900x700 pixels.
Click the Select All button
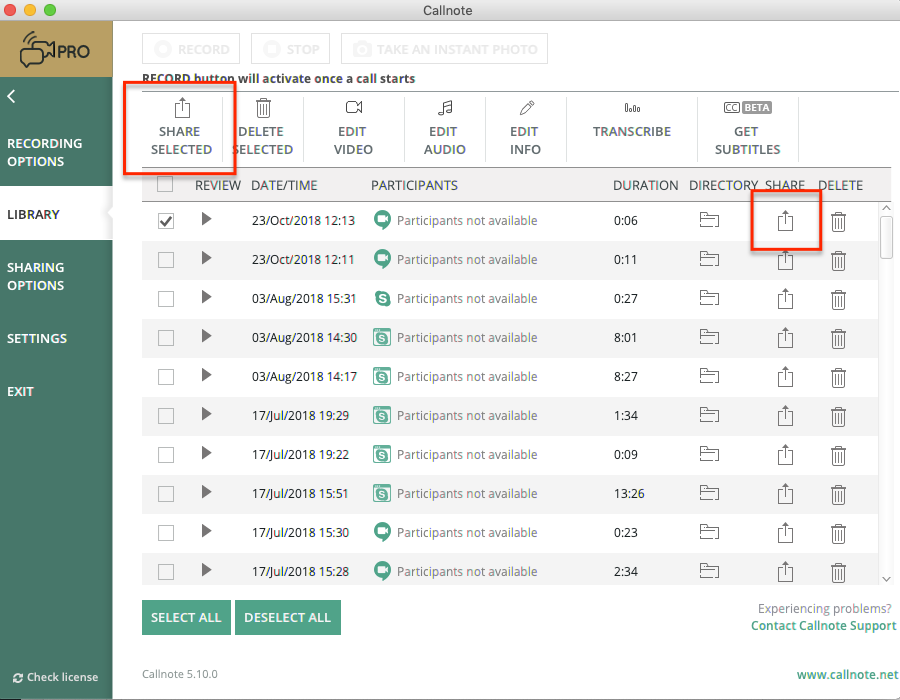186,617
